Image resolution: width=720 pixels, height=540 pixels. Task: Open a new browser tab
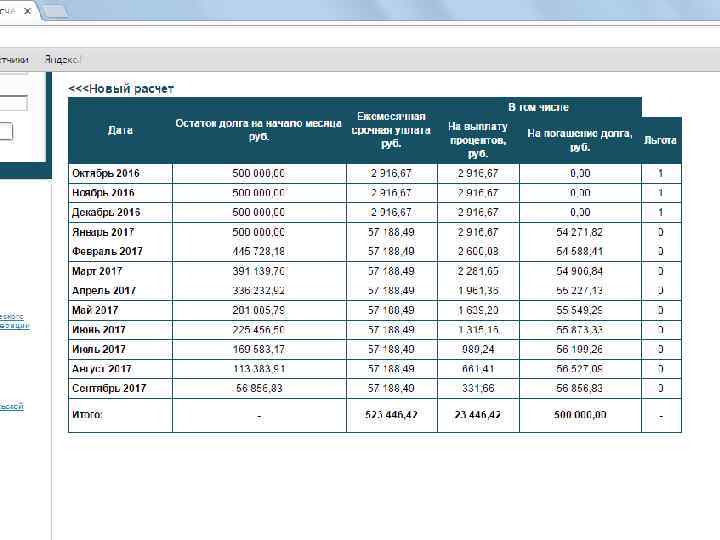[x=55, y=12]
